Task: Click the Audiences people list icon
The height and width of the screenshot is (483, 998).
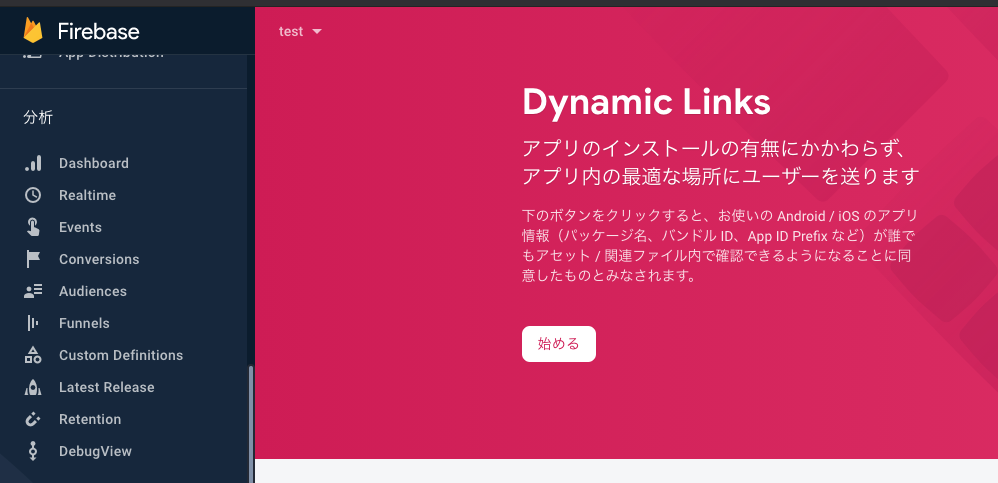Action: pyautogui.click(x=33, y=291)
